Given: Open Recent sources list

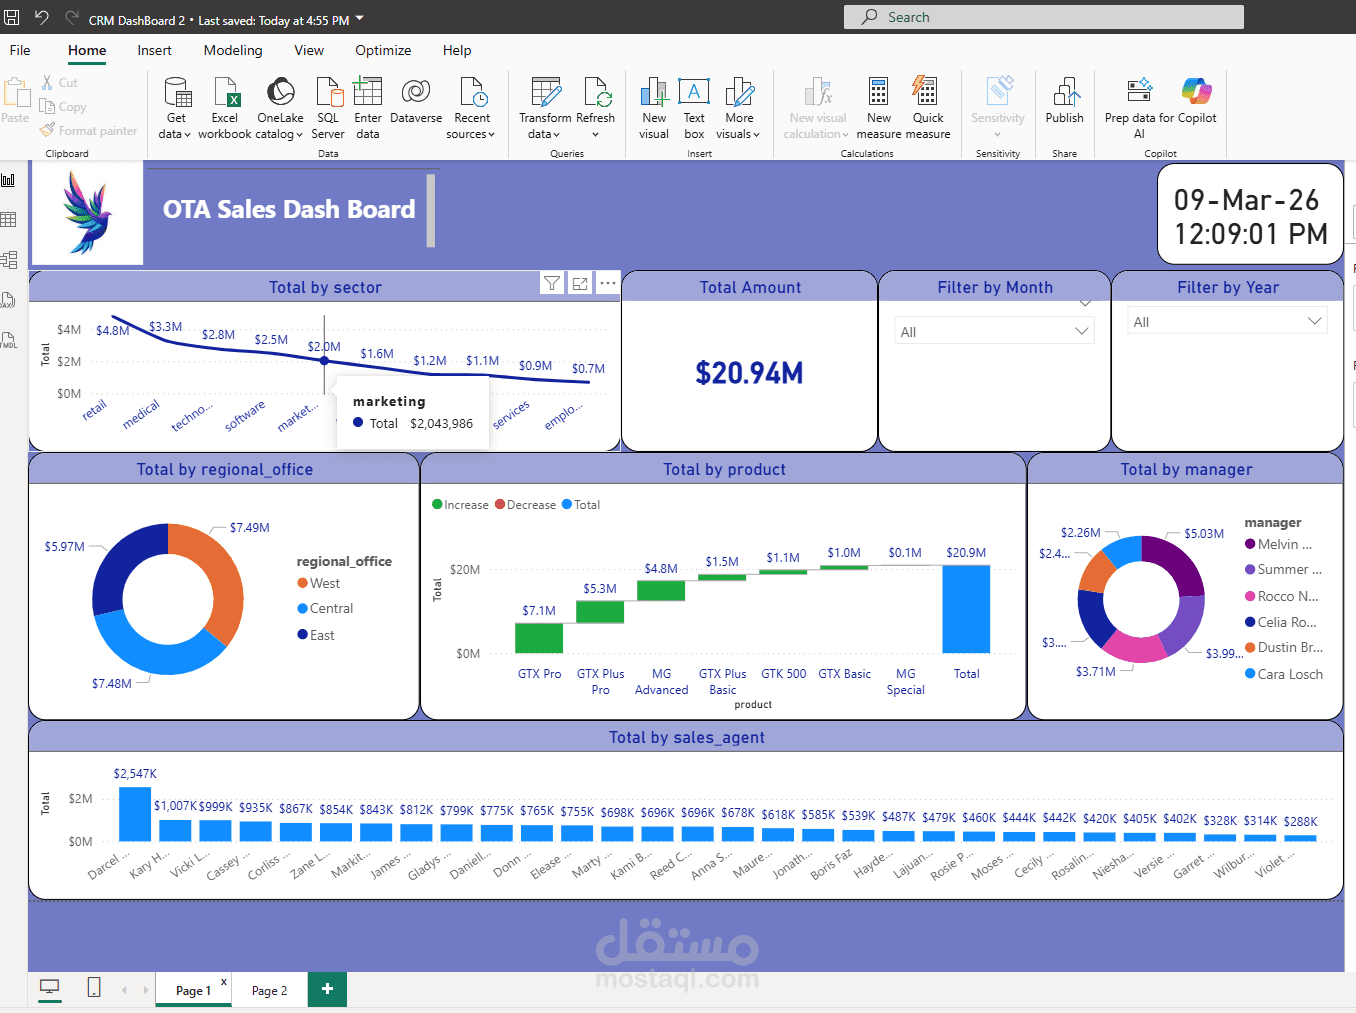Looking at the screenshot, I should click(472, 108).
